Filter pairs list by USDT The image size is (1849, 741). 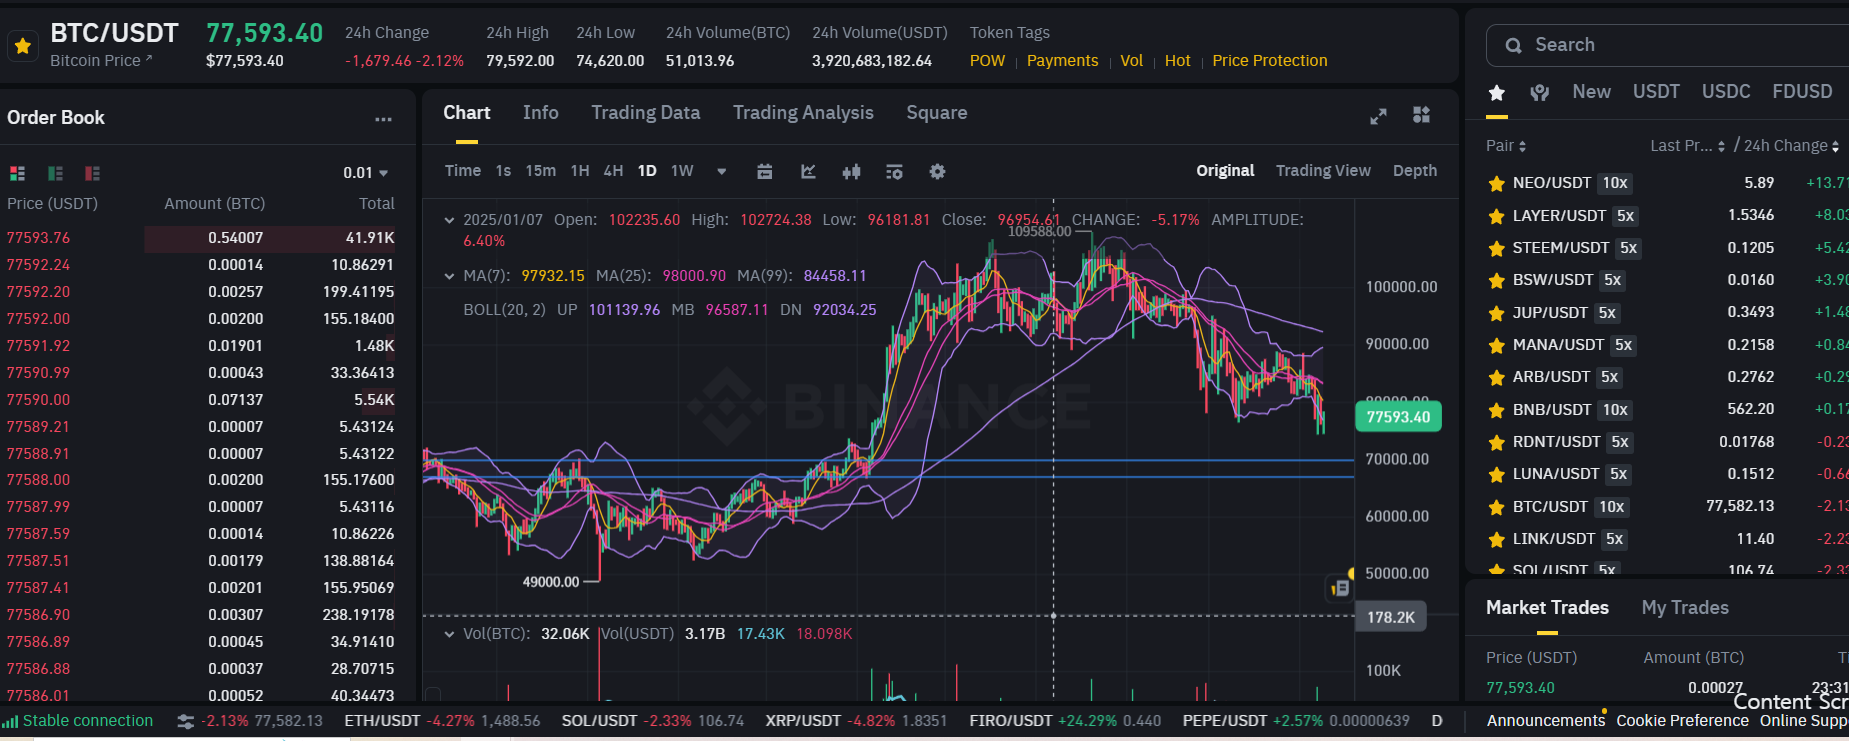pyautogui.click(x=1656, y=92)
